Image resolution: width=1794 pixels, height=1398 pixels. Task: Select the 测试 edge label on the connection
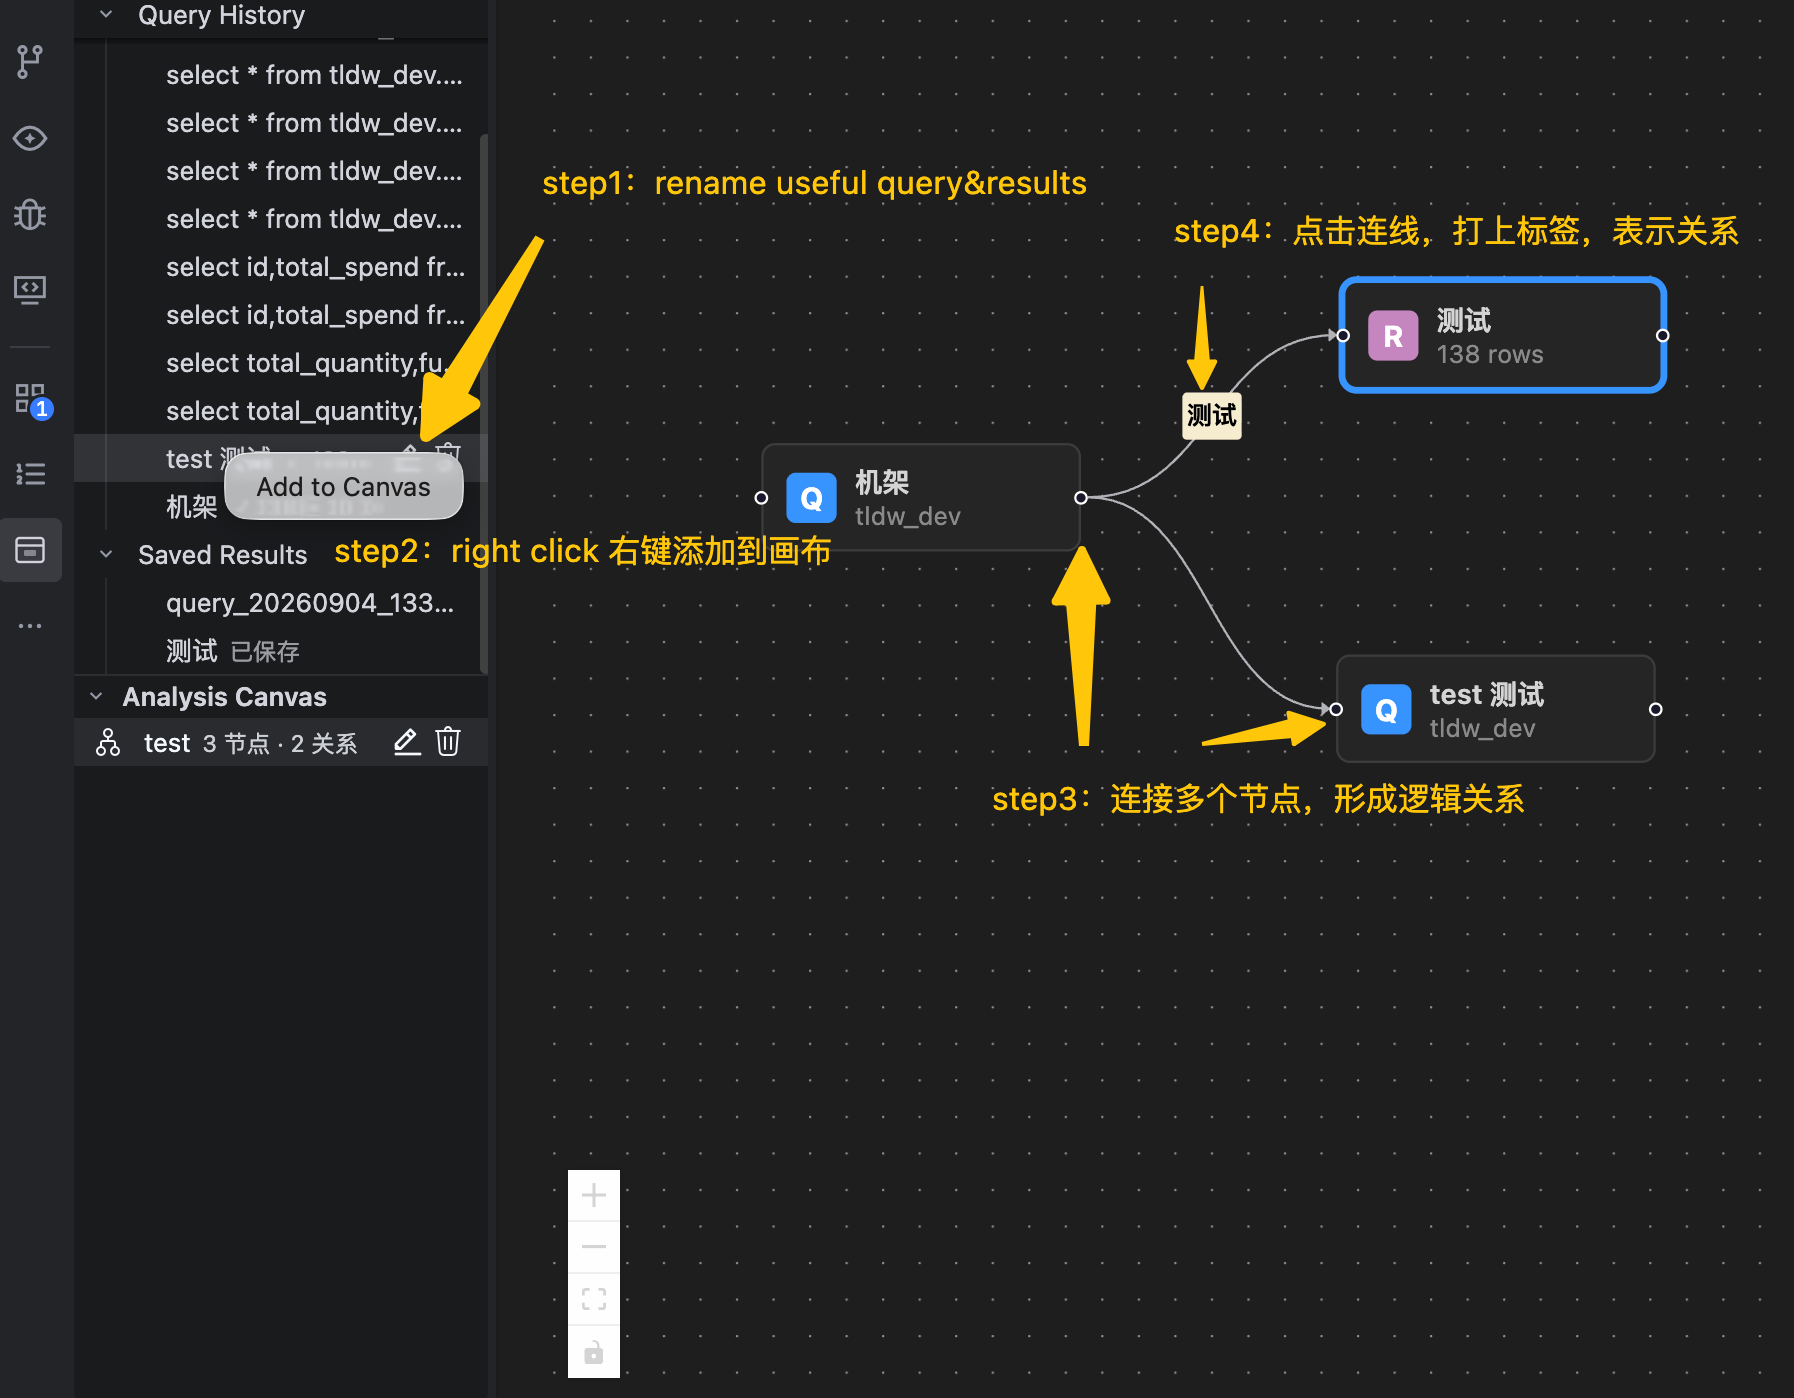pyautogui.click(x=1212, y=415)
